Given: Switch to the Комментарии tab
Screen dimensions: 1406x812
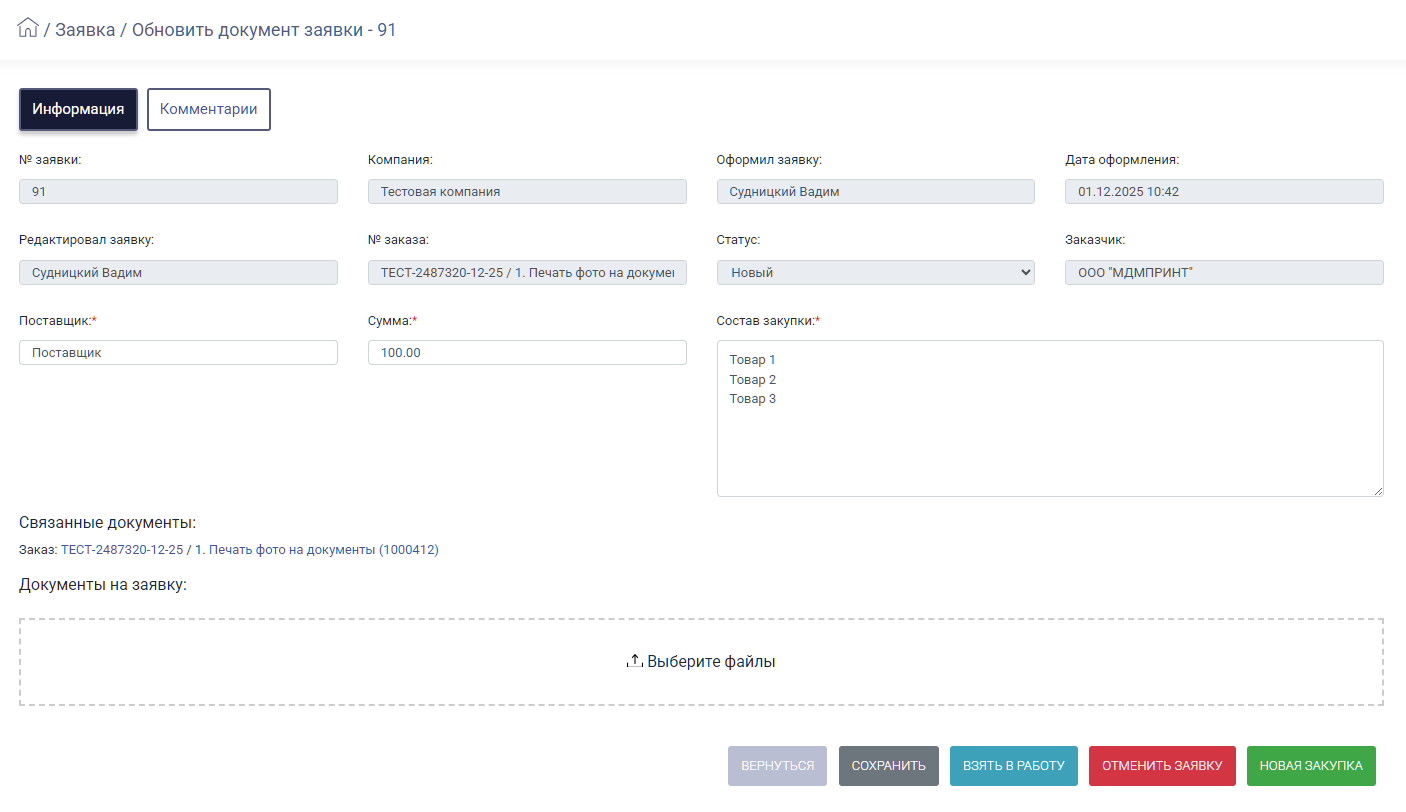Looking at the screenshot, I should [208, 110].
